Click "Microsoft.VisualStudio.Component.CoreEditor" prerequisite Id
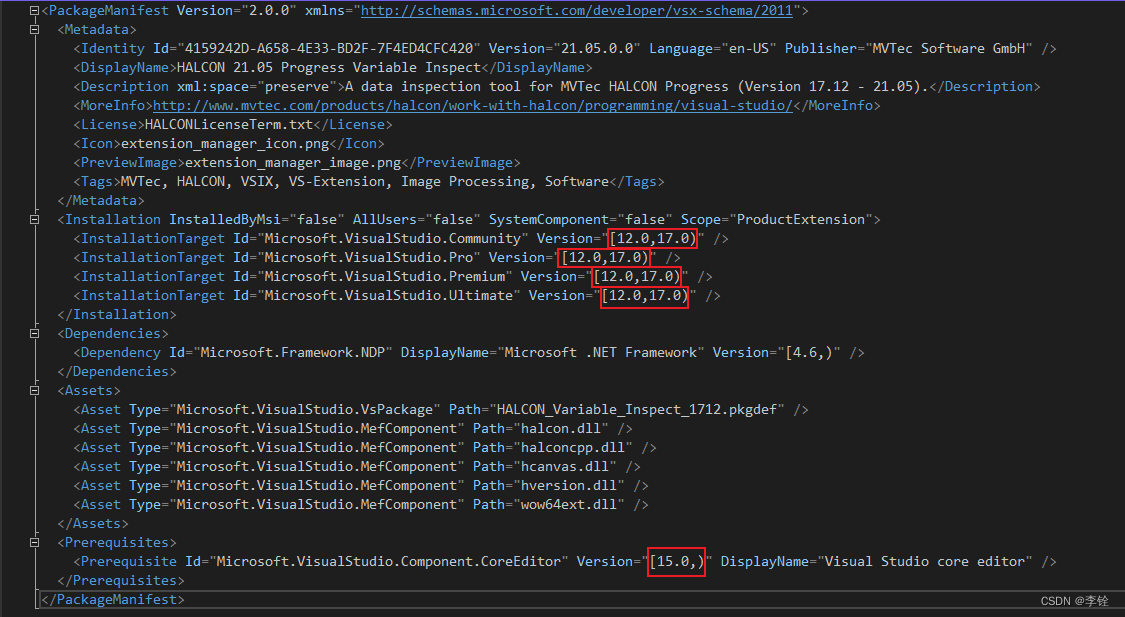Viewport: 1125px width, 617px height. pos(389,562)
